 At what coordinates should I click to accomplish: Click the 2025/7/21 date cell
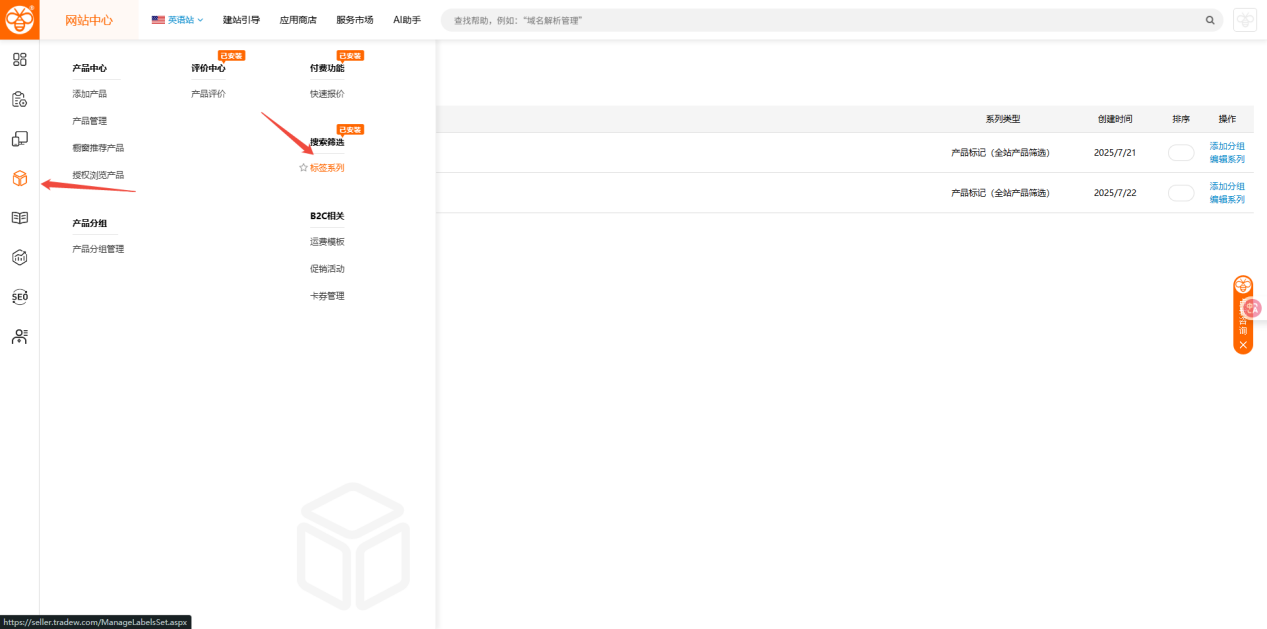[x=1115, y=153]
